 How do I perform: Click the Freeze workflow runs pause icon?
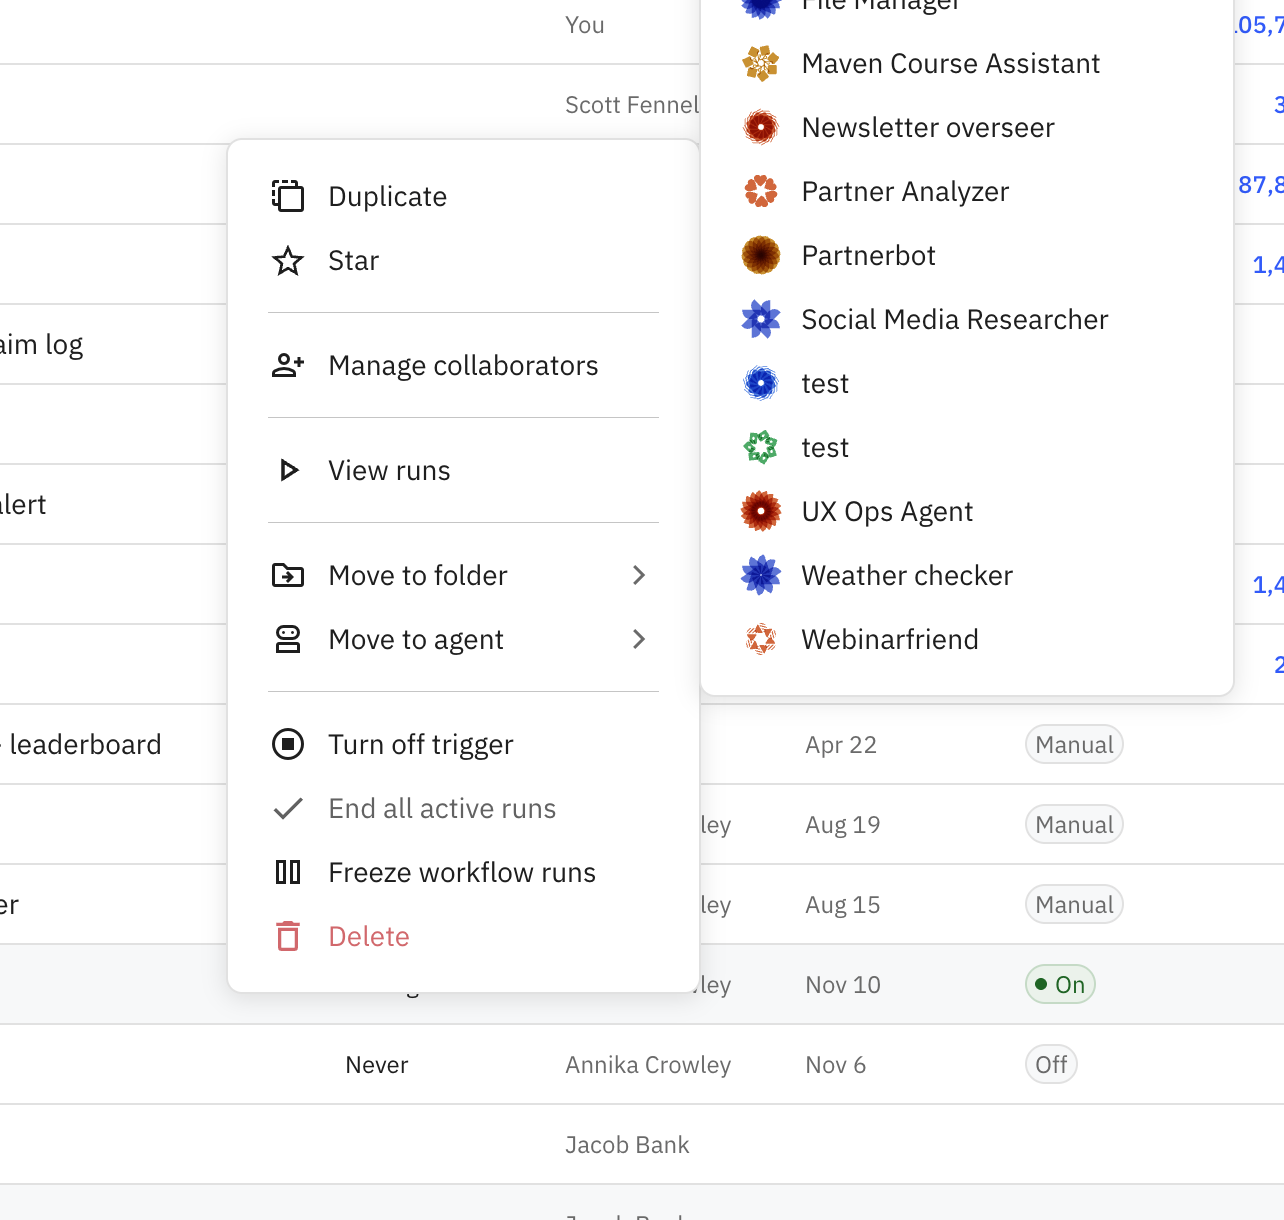[288, 873]
